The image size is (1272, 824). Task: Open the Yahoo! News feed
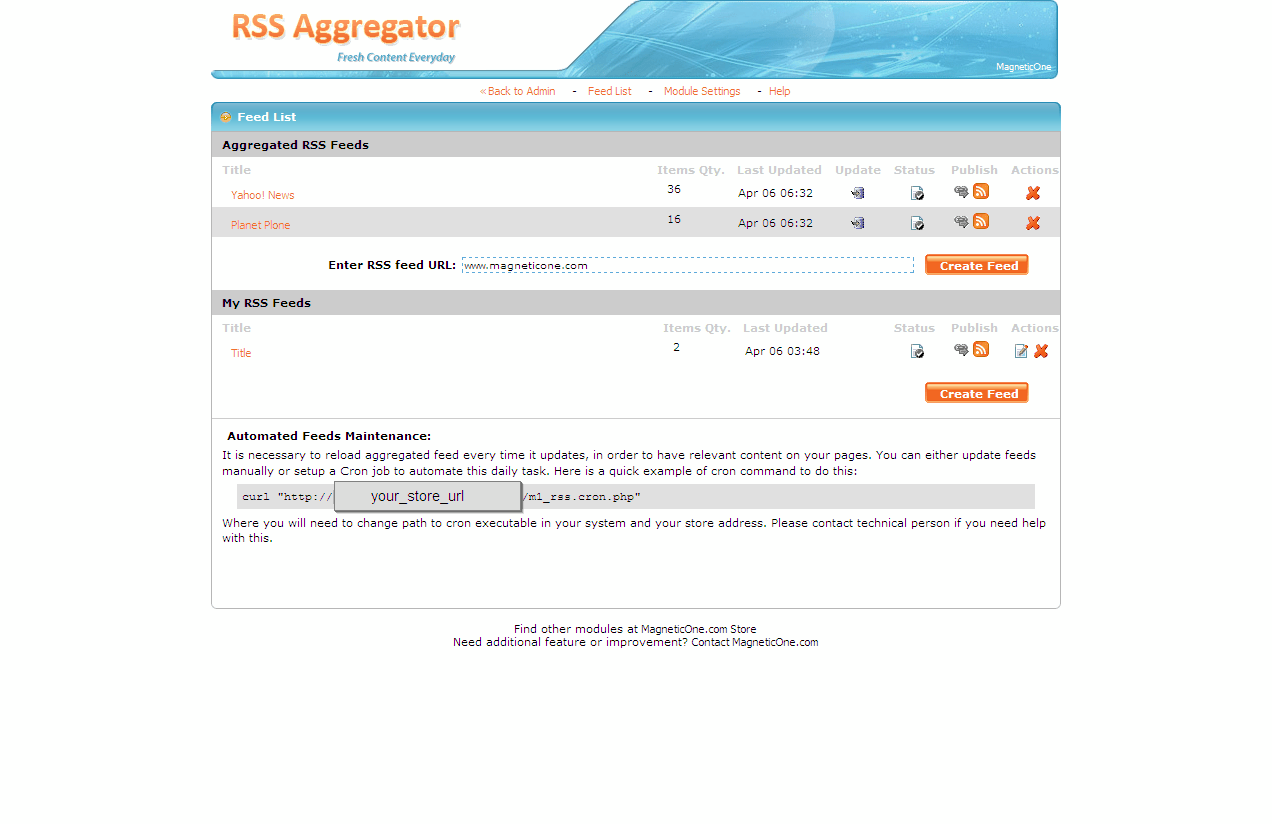263,195
